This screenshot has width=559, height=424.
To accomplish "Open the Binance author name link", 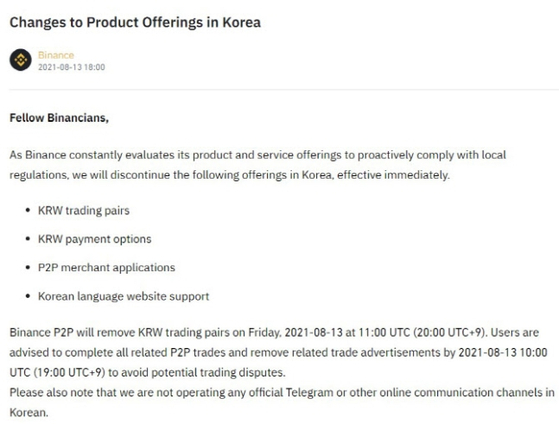I will coord(56,55).
